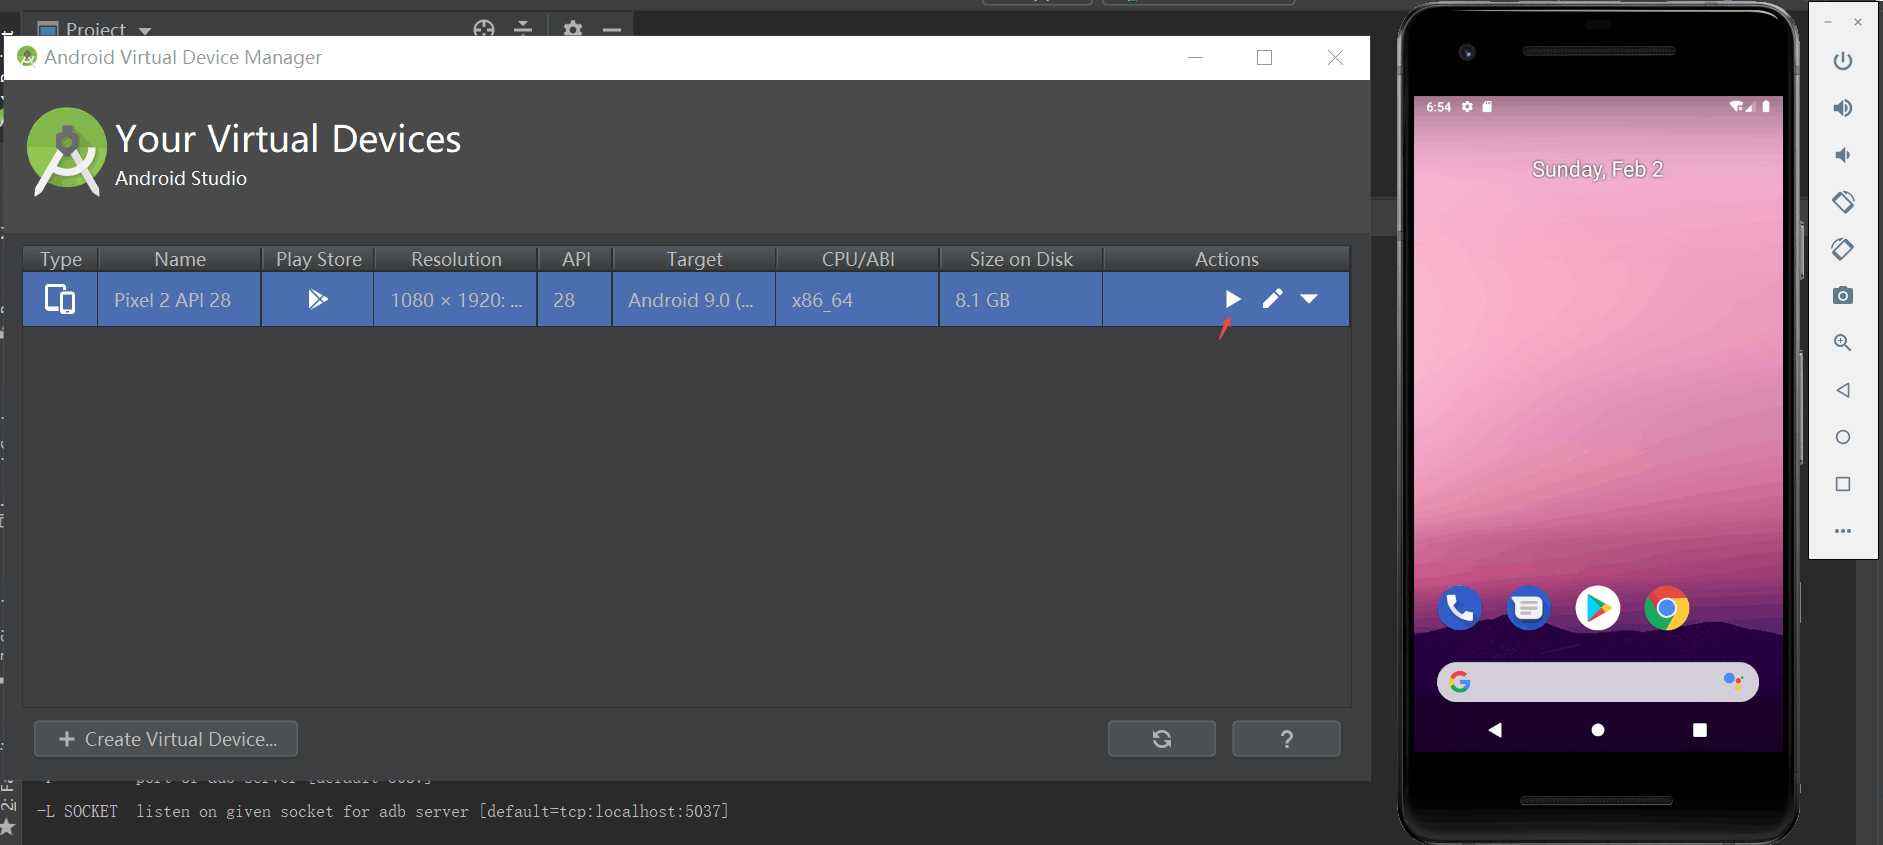Click emulator toolbar Back triangle

point(1843,390)
